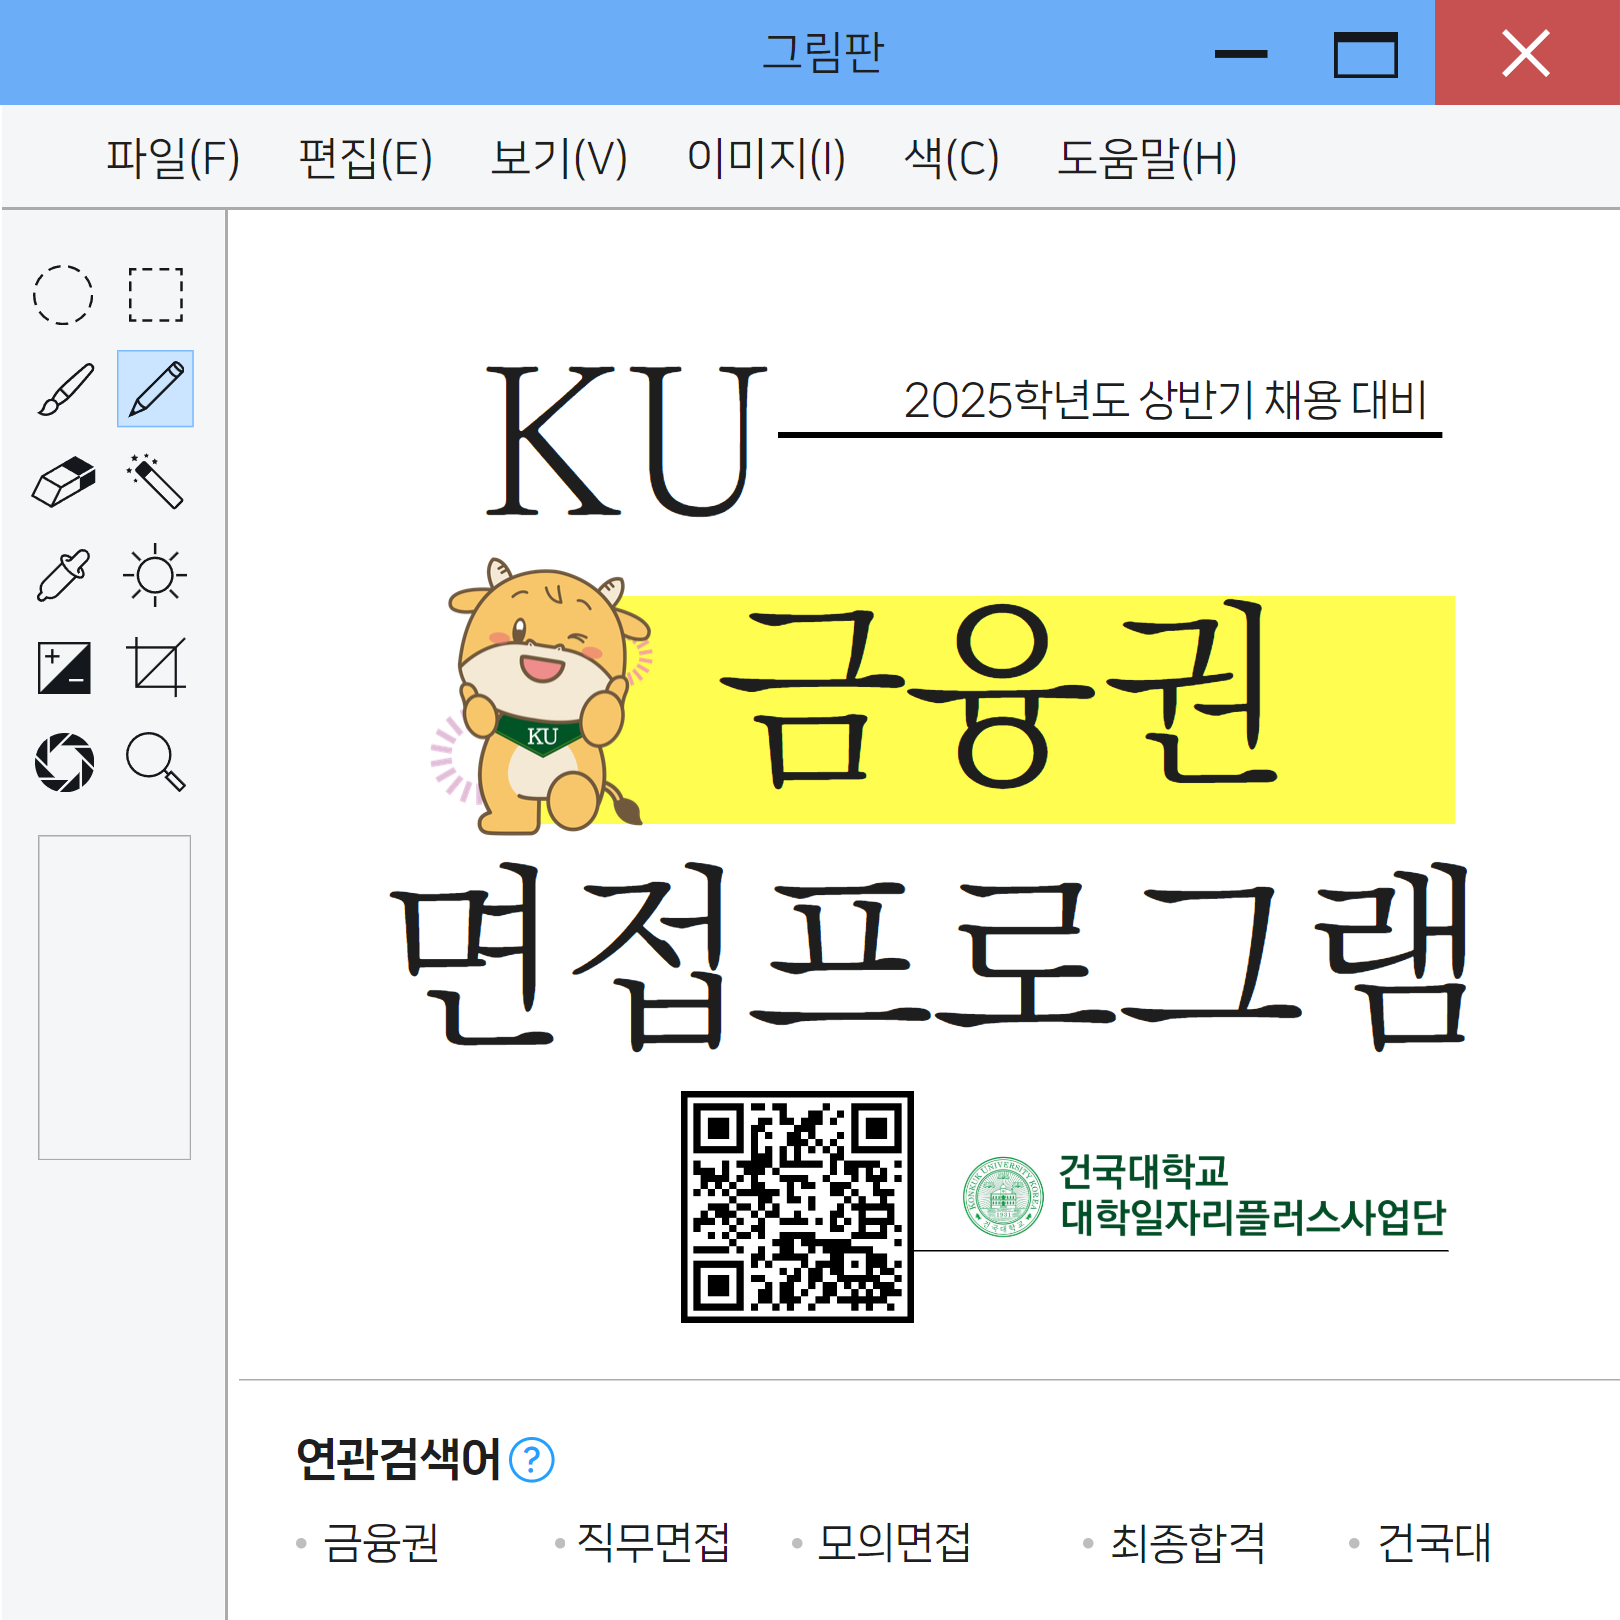Open the related search term 직무면접
Image resolution: width=1620 pixels, height=1620 pixels.
[x=653, y=1543]
